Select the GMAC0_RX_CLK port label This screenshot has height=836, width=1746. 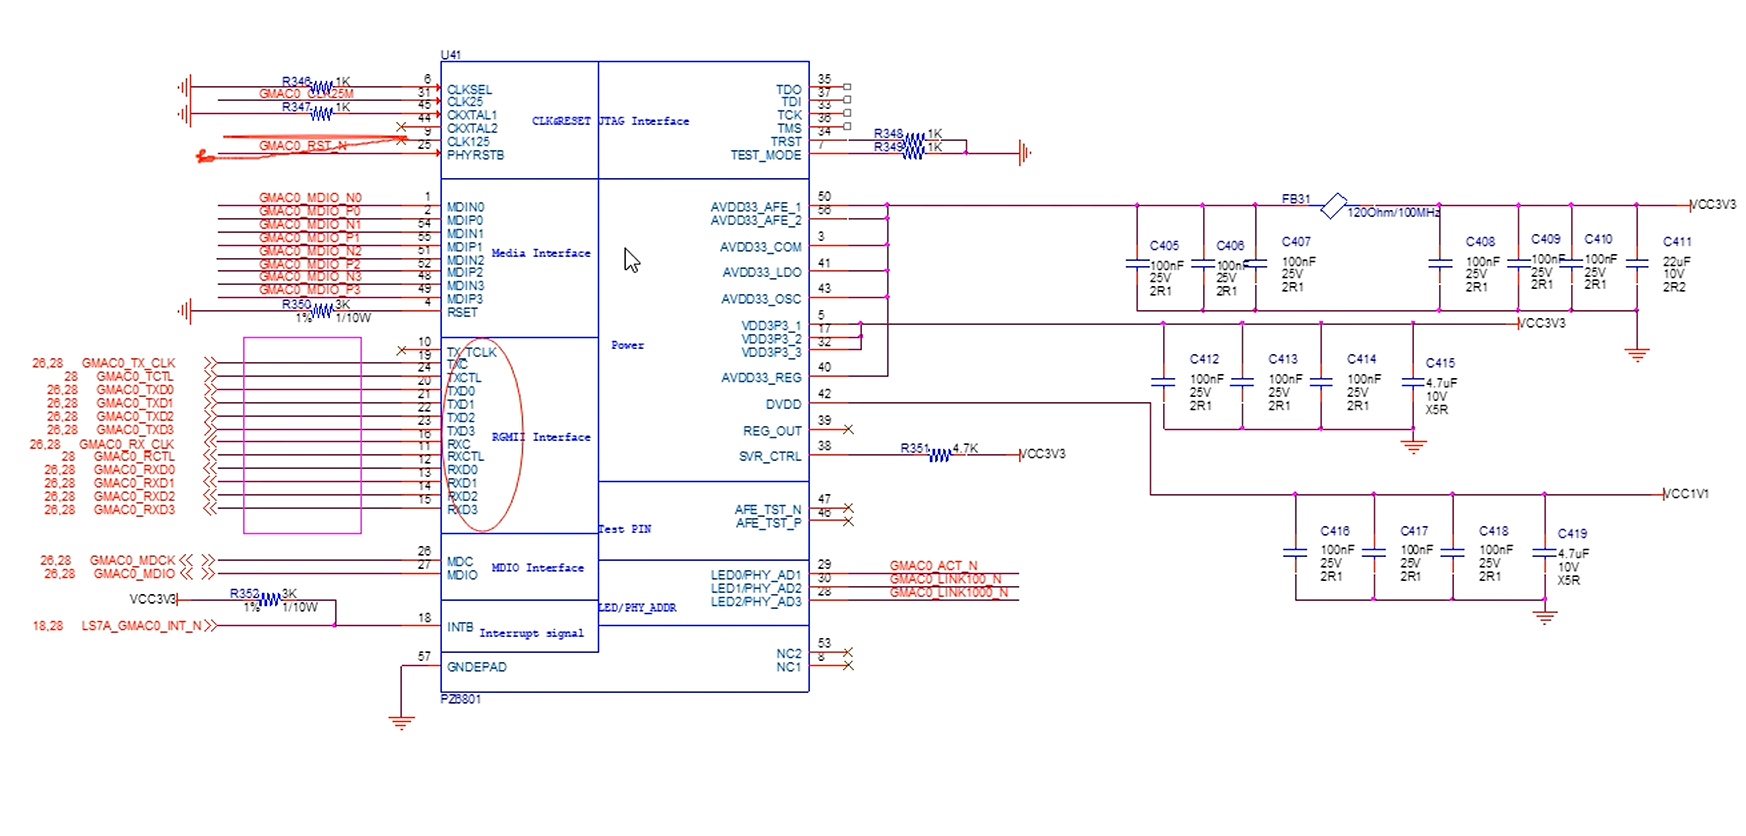click(127, 444)
